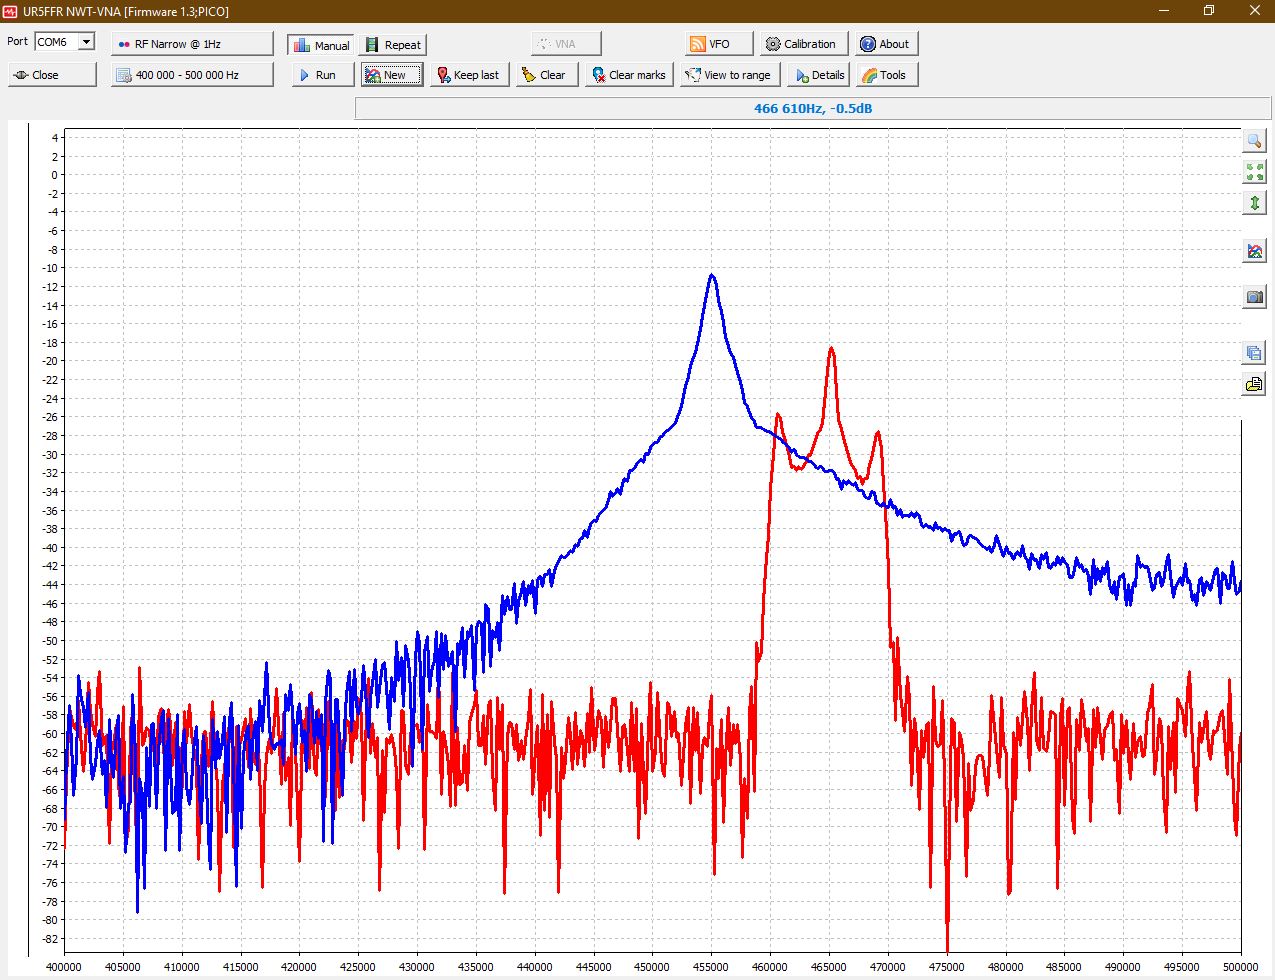Open the COM6 port dropdown
Image resolution: width=1275 pixels, height=980 pixels.
pyautogui.click(x=86, y=42)
